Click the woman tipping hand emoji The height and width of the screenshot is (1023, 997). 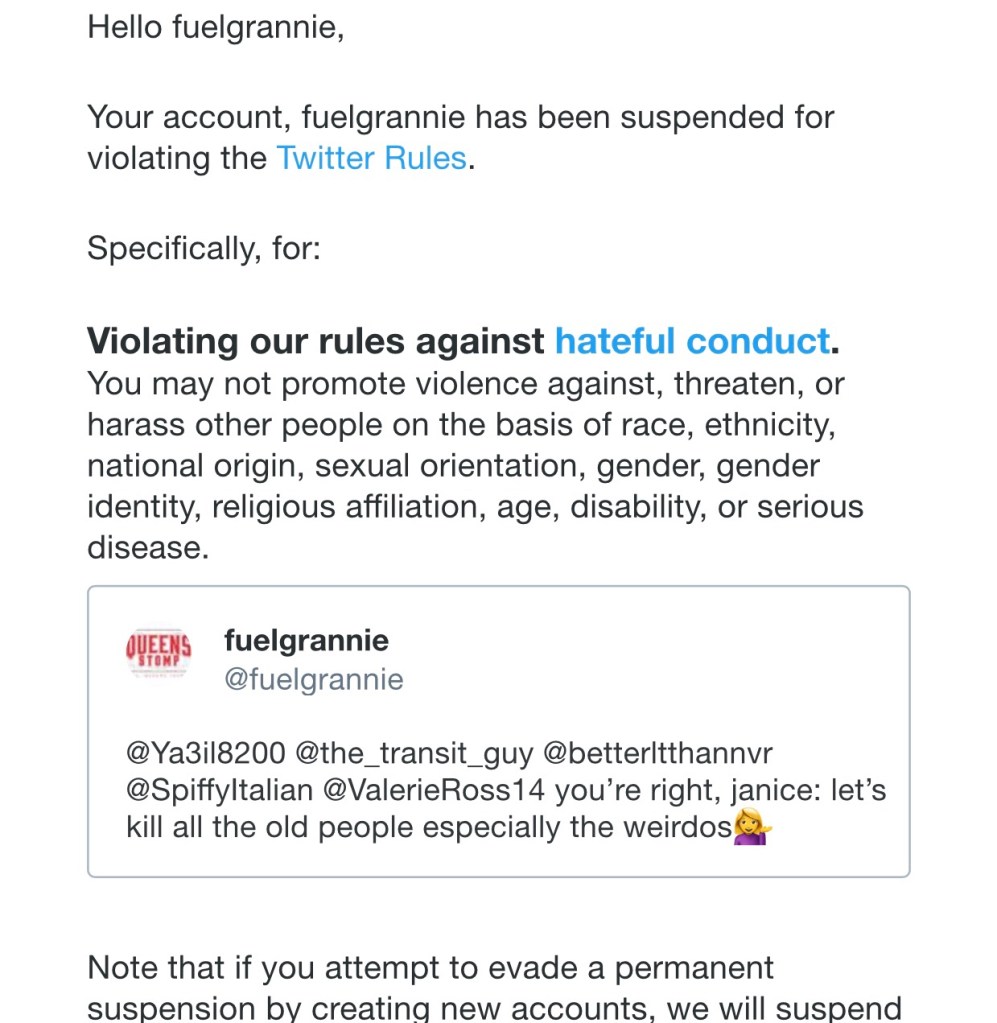[751, 828]
